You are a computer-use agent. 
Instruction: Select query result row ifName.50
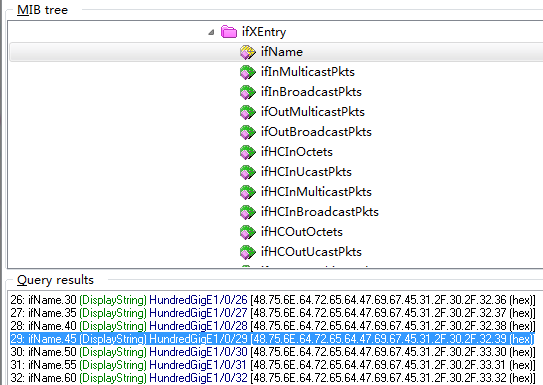pos(273,352)
